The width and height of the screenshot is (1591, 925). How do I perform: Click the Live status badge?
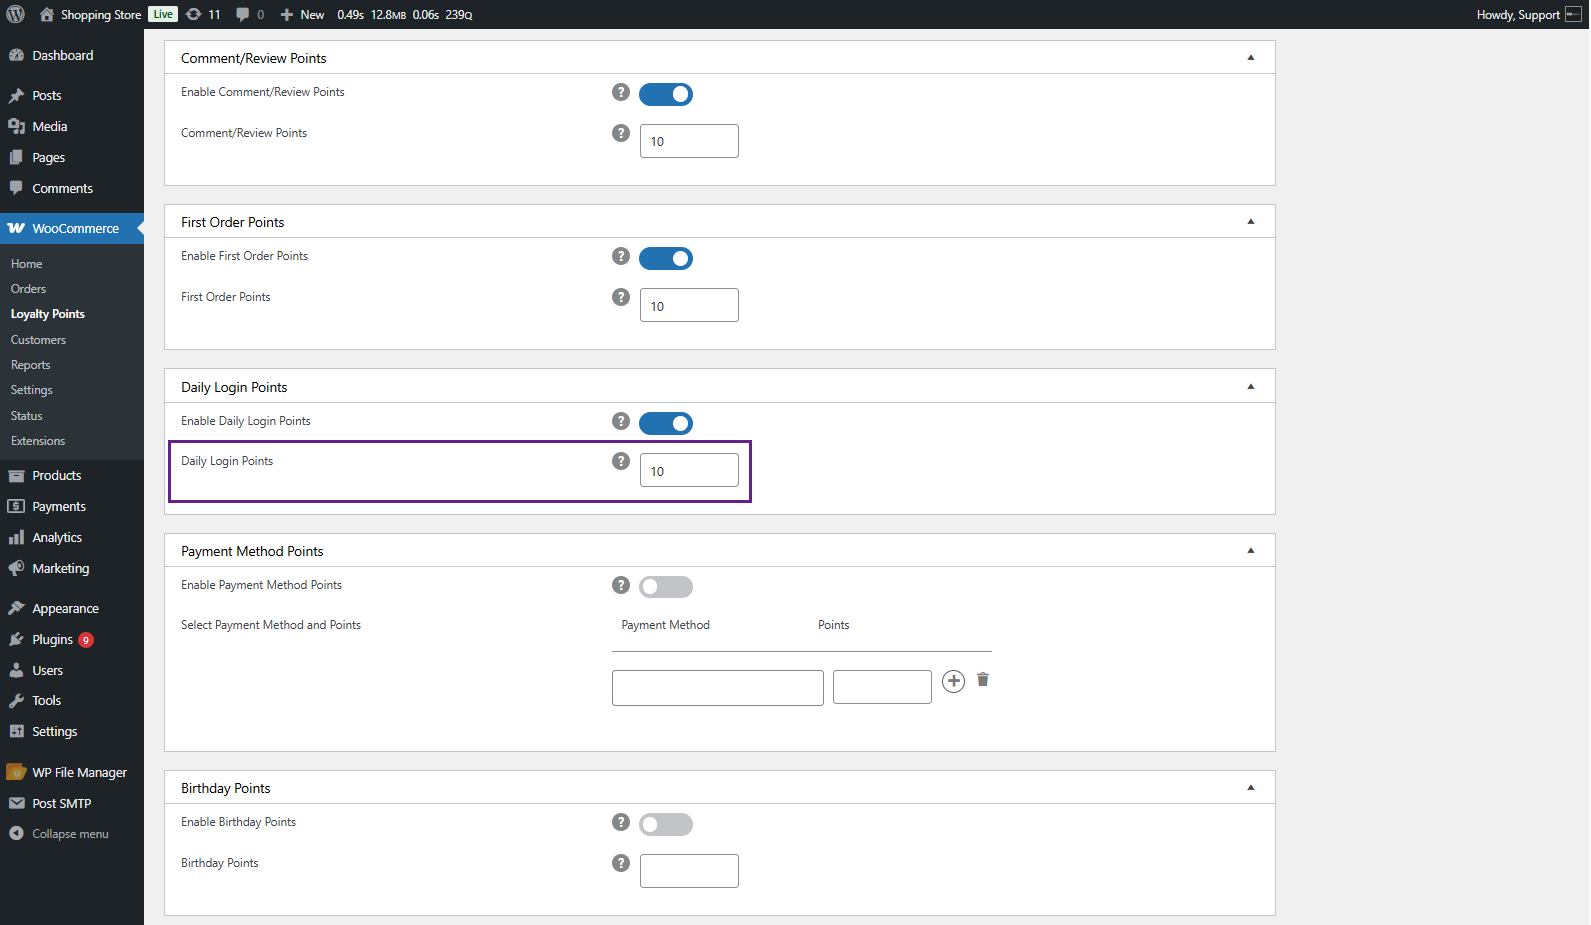[163, 14]
